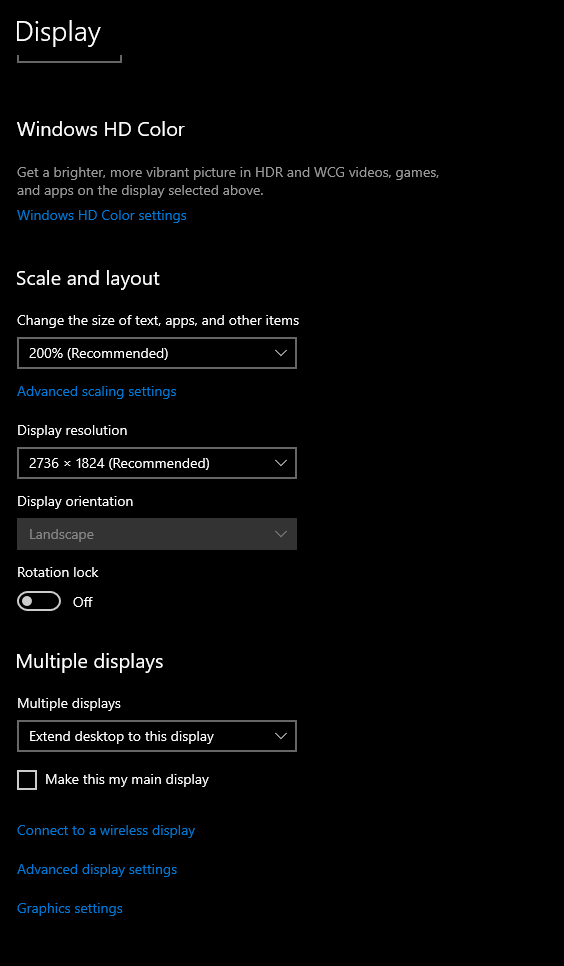Click the Display resolution label
The width and height of the screenshot is (564, 966).
click(72, 430)
